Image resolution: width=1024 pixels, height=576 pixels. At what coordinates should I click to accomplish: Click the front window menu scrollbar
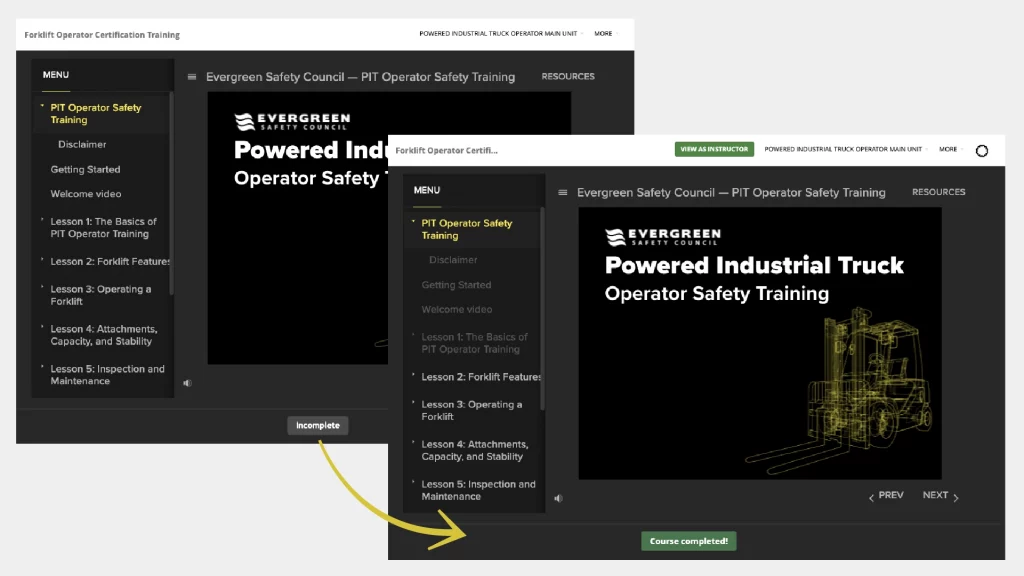[542, 307]
